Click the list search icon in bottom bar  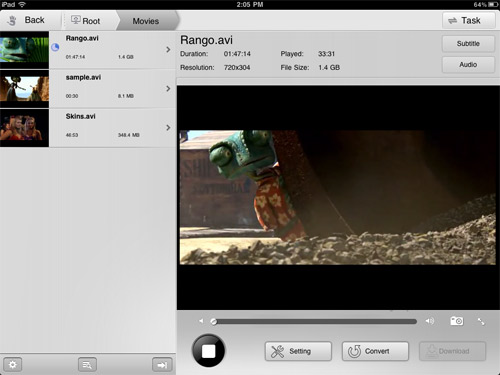point(87,365)
